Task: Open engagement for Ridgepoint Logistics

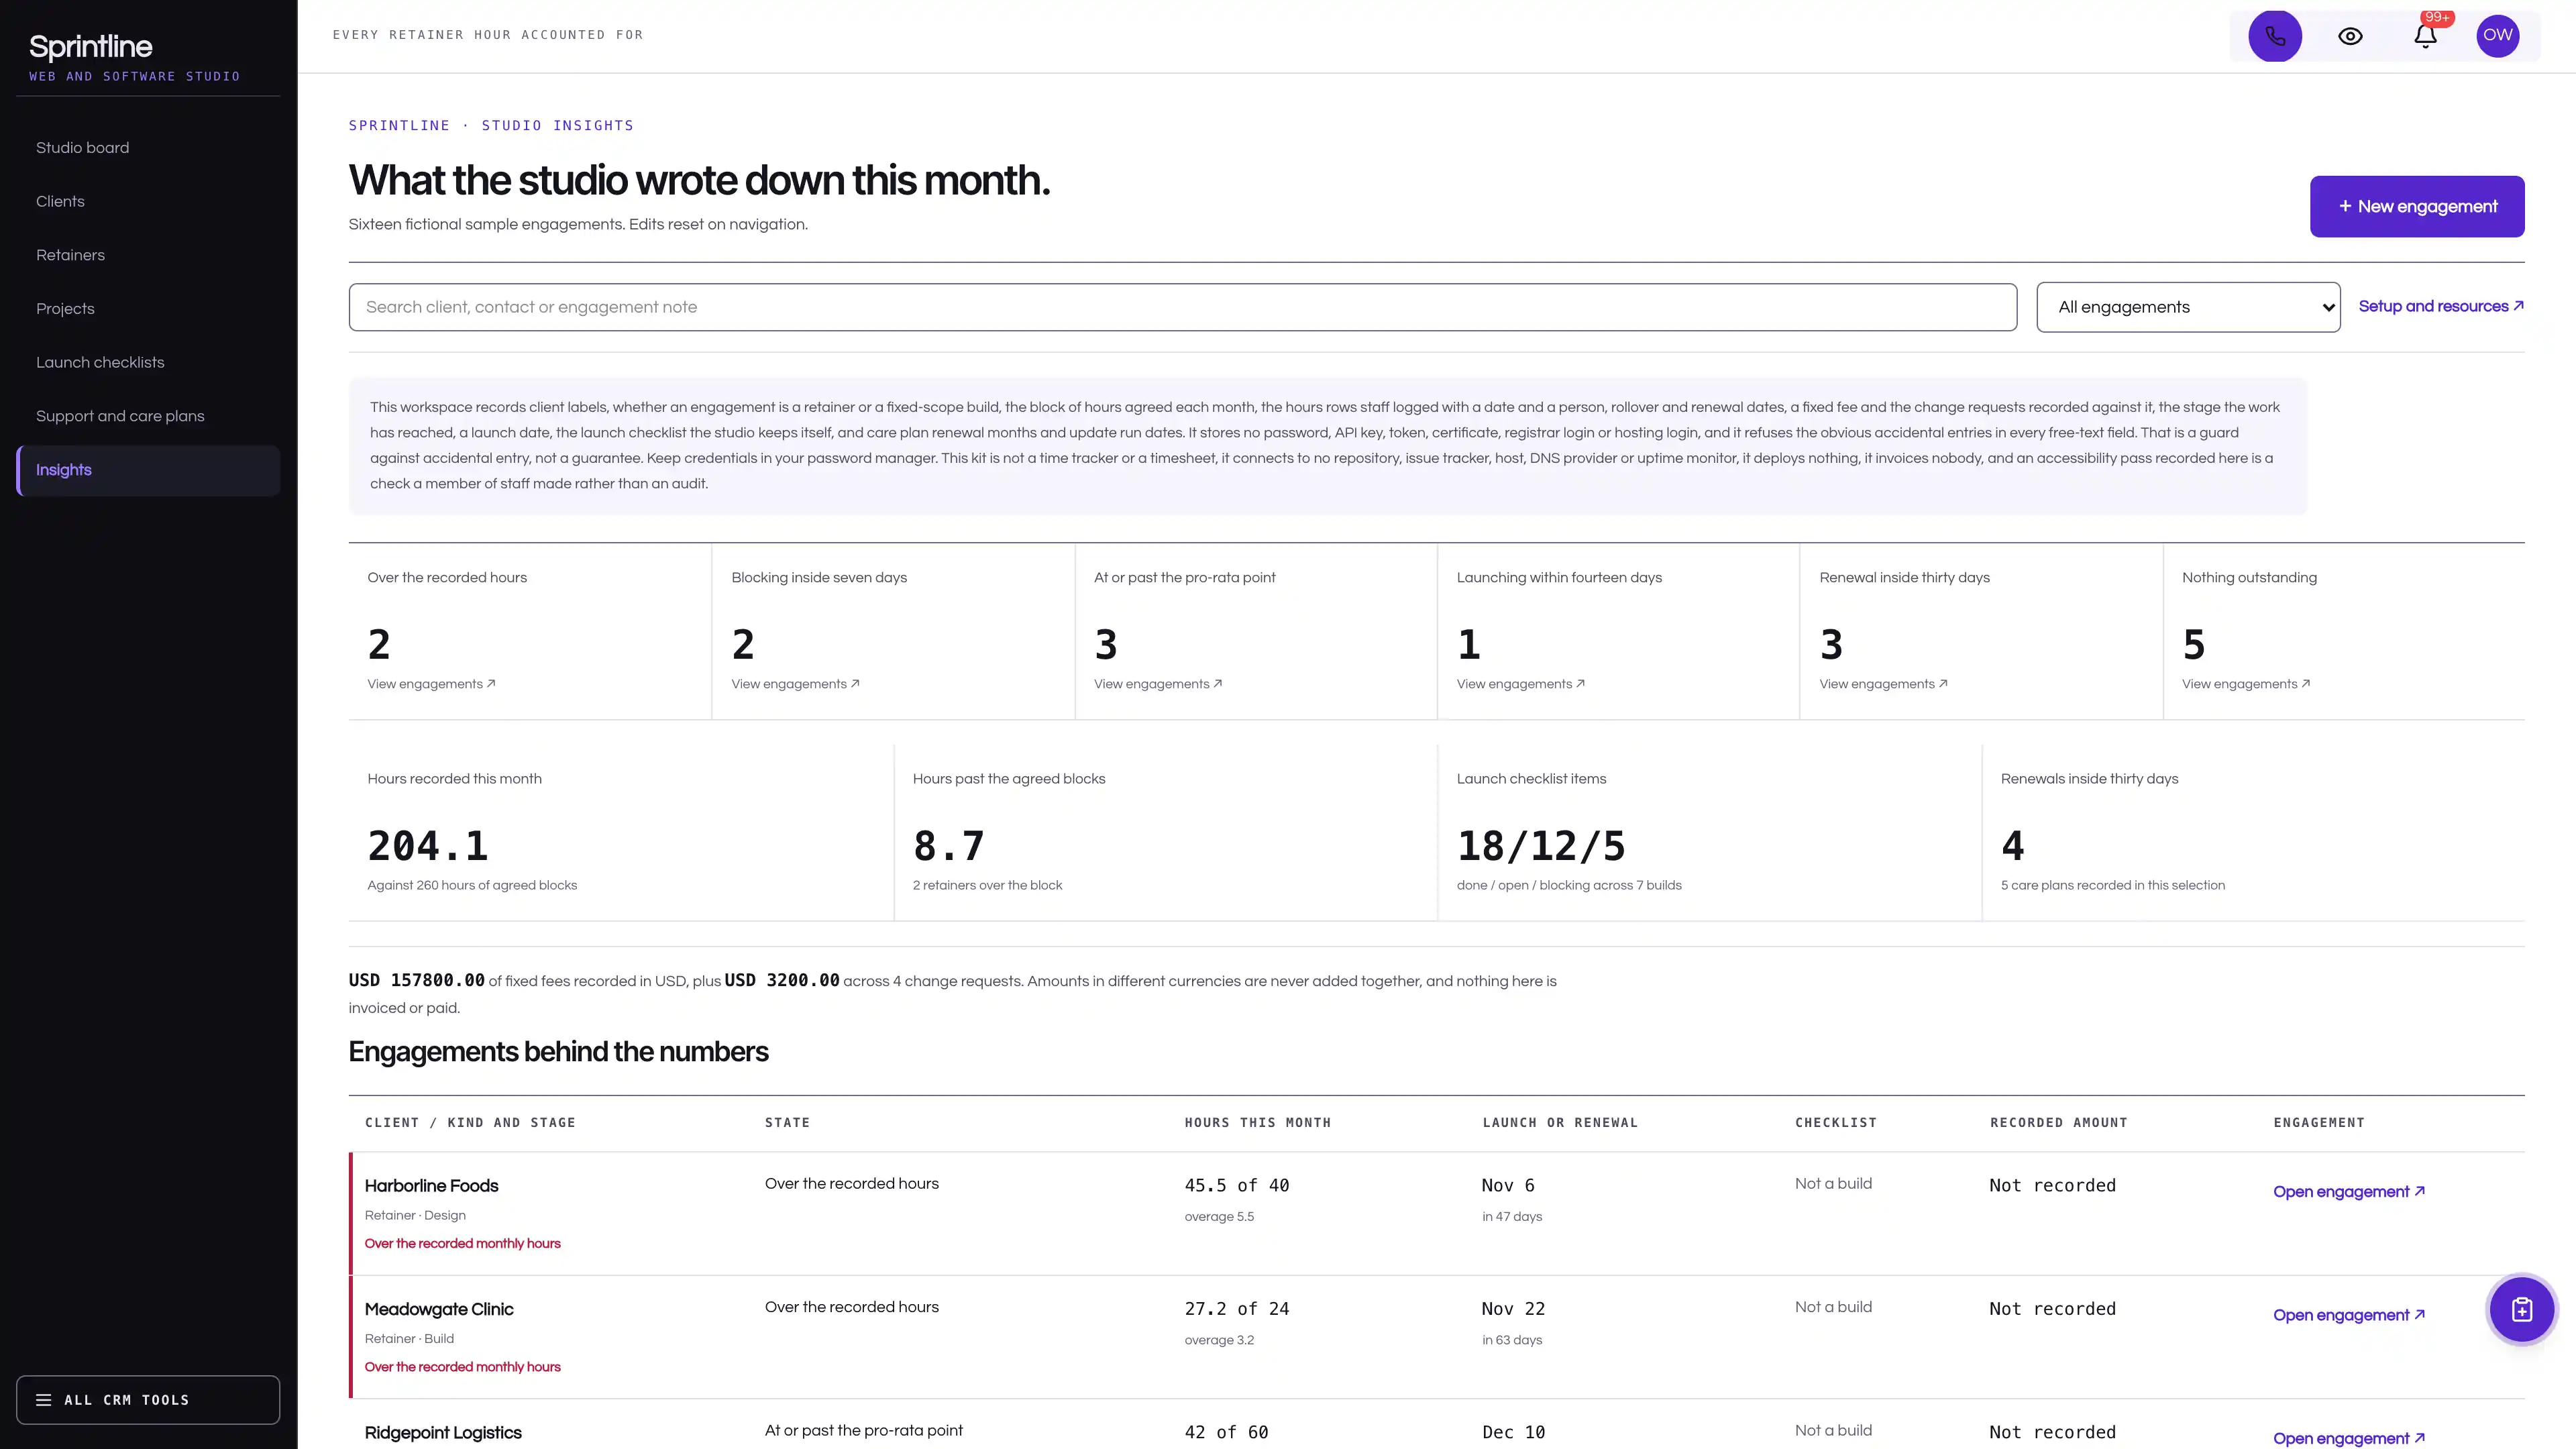Action: [2349, 1439]
